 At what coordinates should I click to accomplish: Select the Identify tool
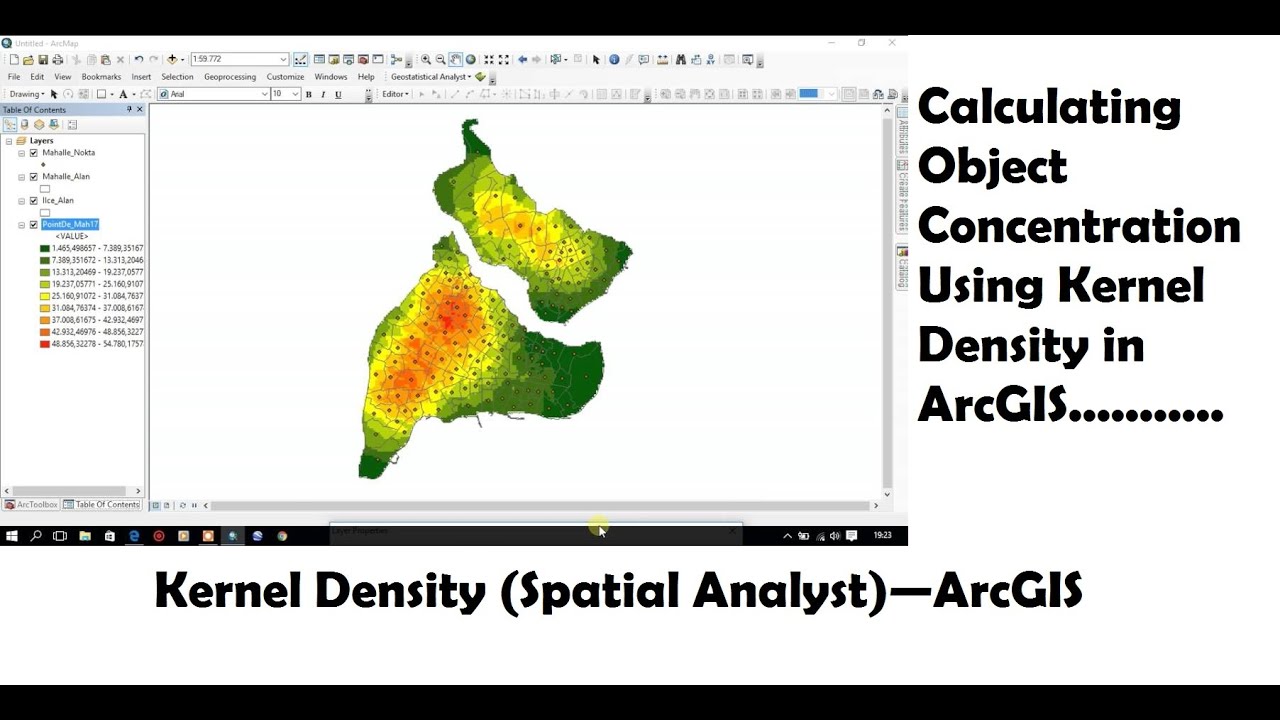[614, 60]
